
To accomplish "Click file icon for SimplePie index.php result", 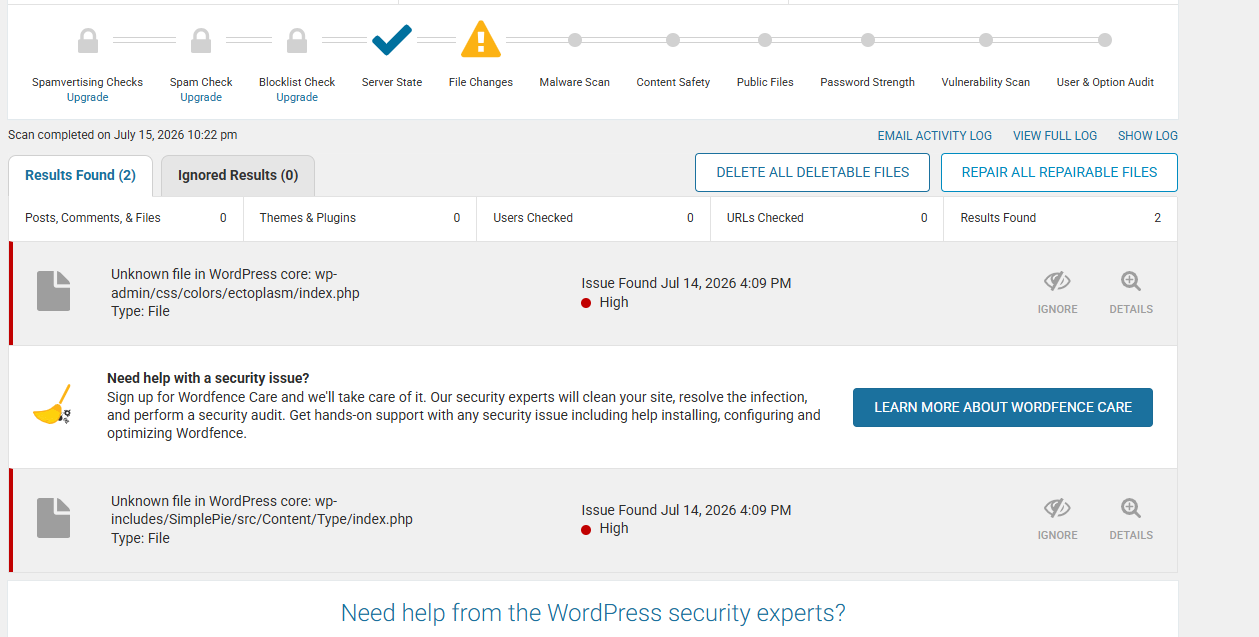I will tap(54, 518).
